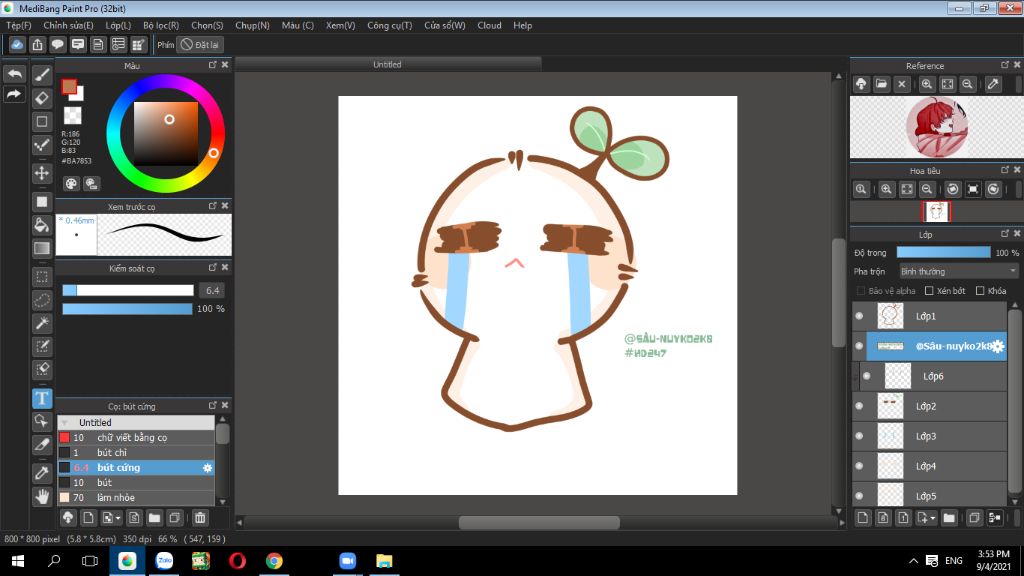Hide the Lớp3 layer

pos(859,436)
